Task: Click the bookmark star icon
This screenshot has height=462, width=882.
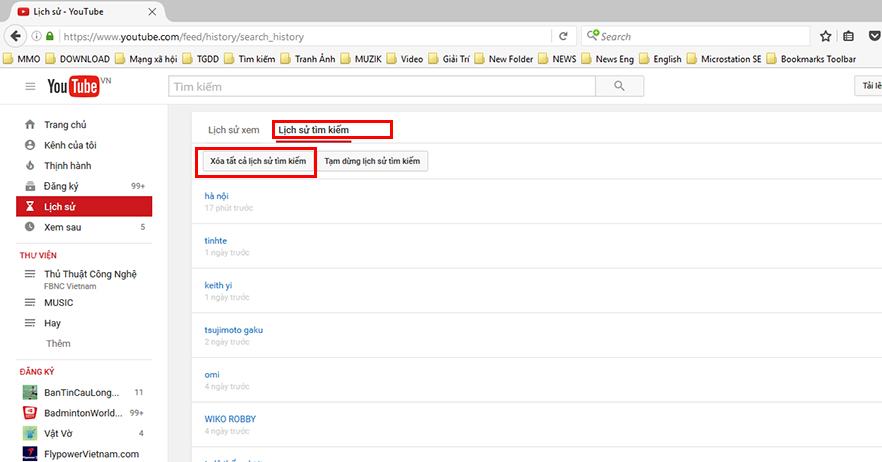Action: [825, 37]
